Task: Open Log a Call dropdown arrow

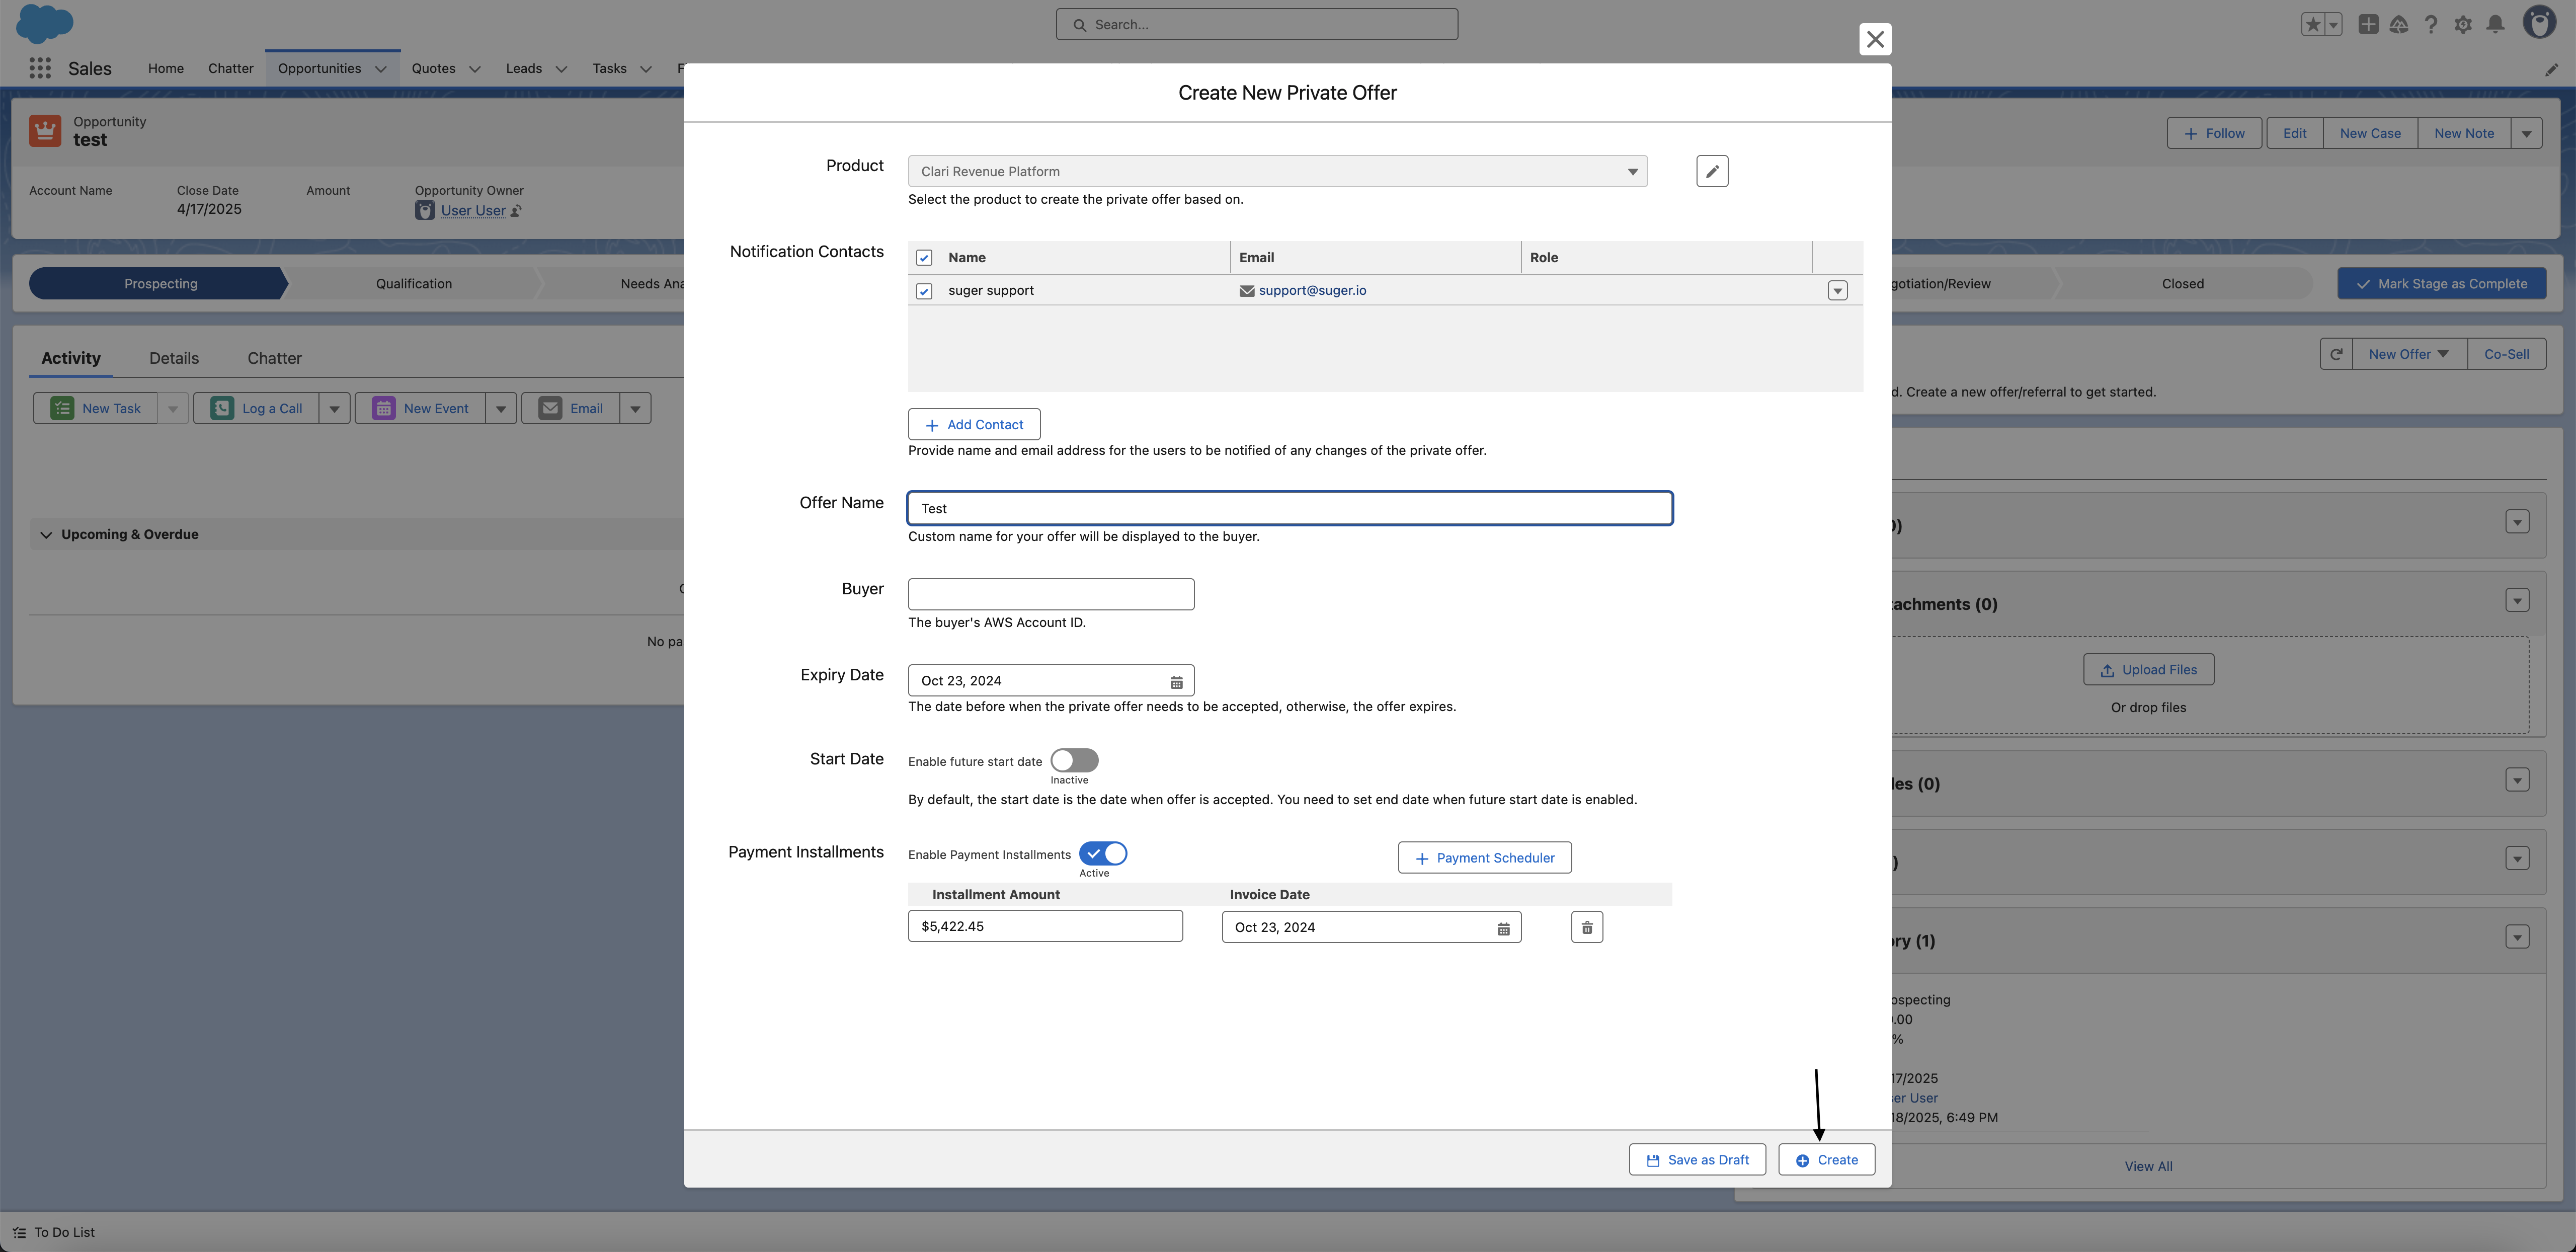Action: 334,408
